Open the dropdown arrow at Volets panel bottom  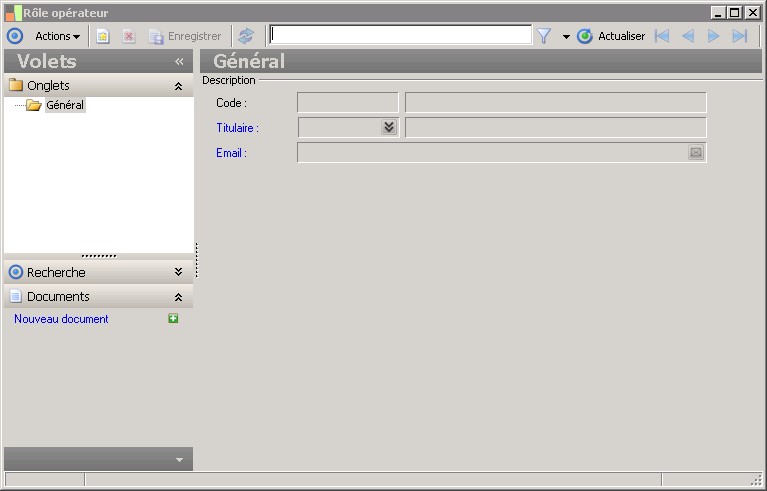pos(179,460)
